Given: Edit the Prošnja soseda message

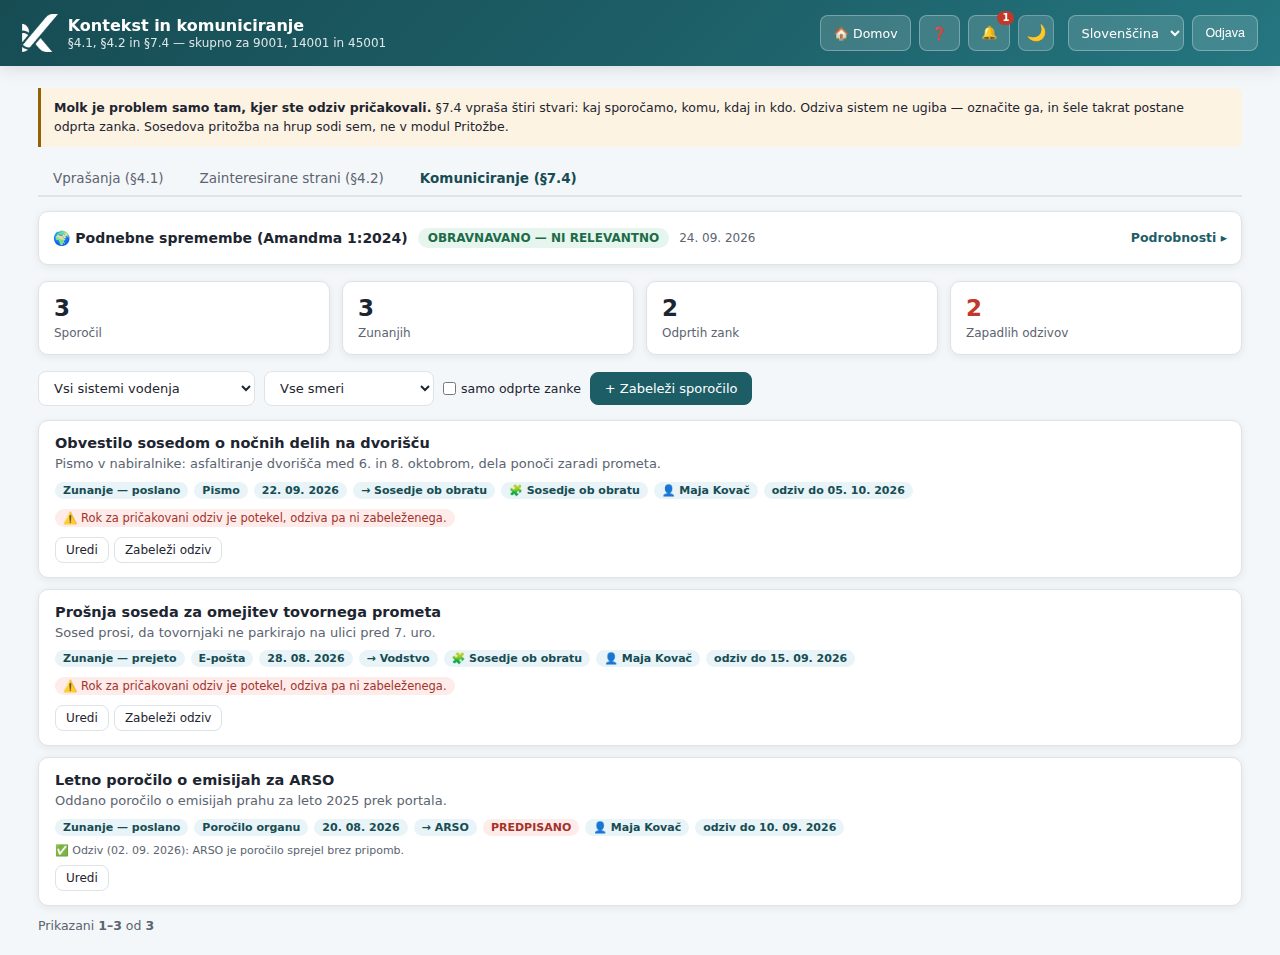Looking at the screenshot, I should [82, 718].
